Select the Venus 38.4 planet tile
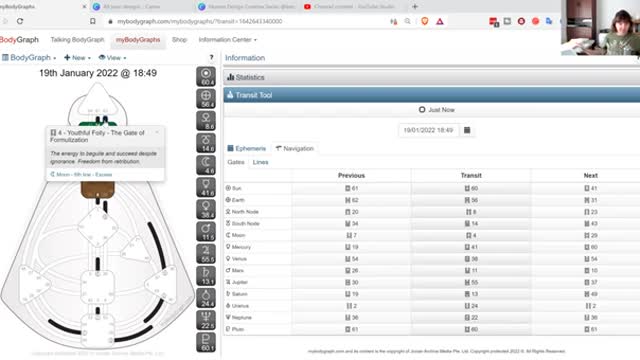Image resolution: width=640 pixels, height=360 pixels. coord(206,209)
